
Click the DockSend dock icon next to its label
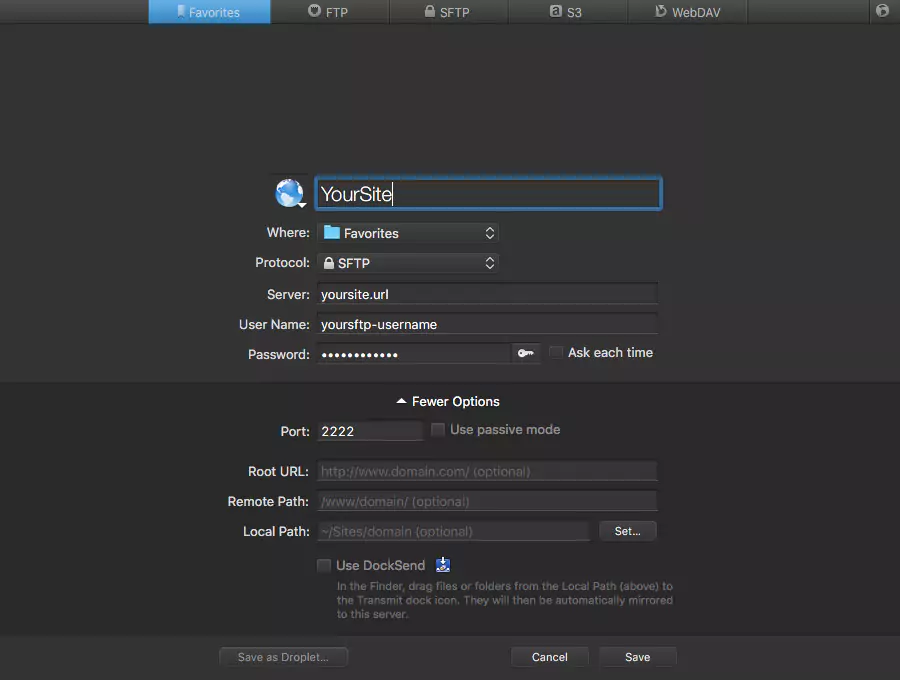point(443,564)
